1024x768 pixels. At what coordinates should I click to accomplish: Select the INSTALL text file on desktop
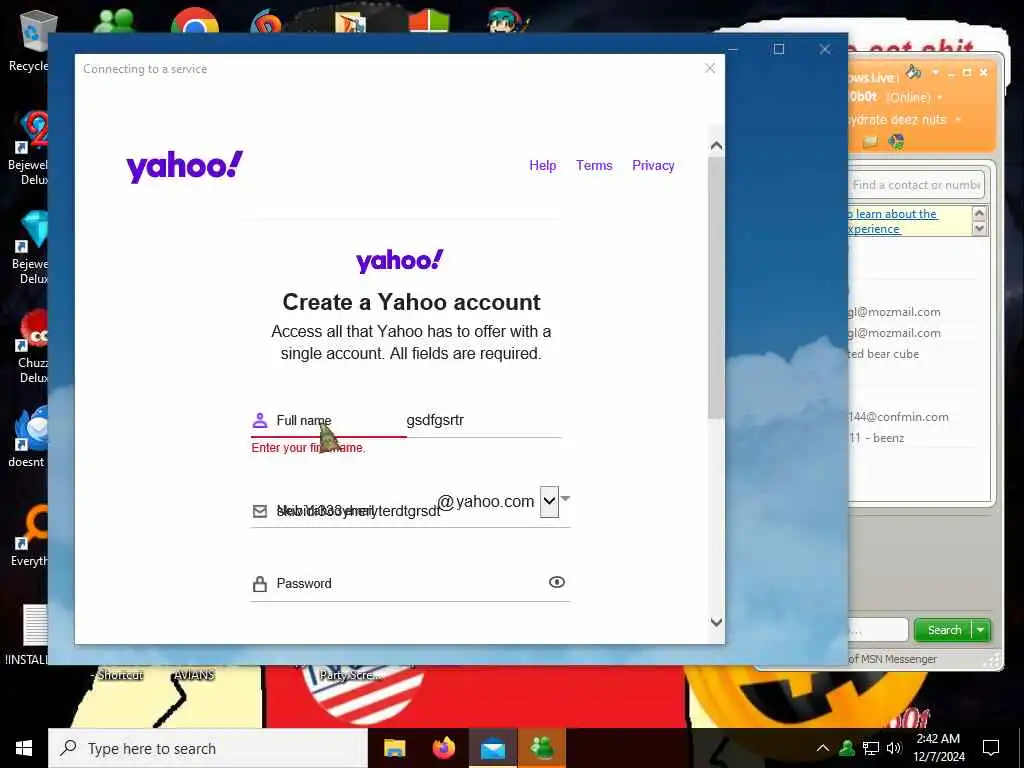point(27,633)
